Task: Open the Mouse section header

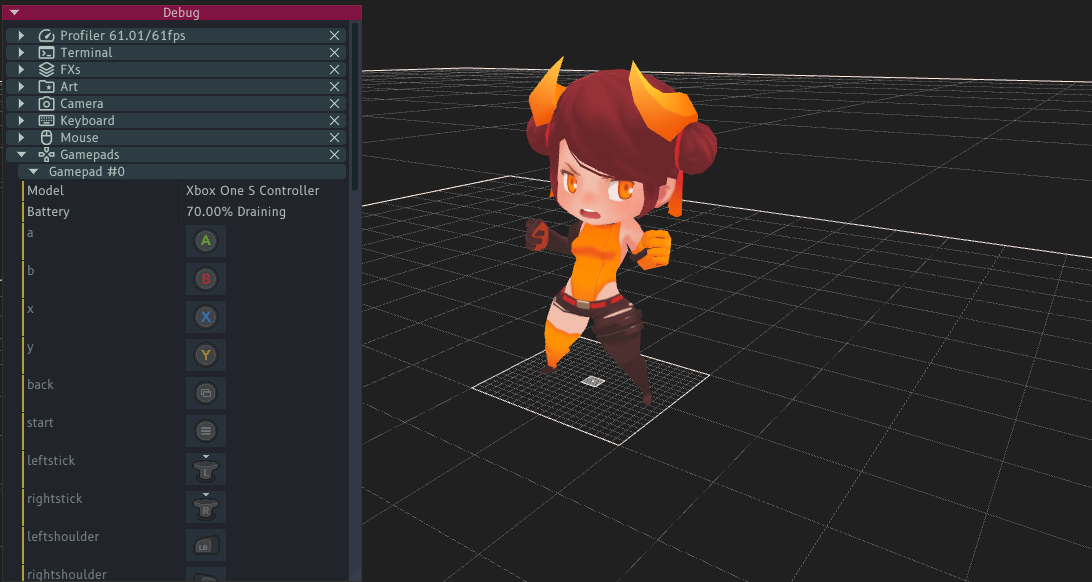Action: [x=79, y=138]
